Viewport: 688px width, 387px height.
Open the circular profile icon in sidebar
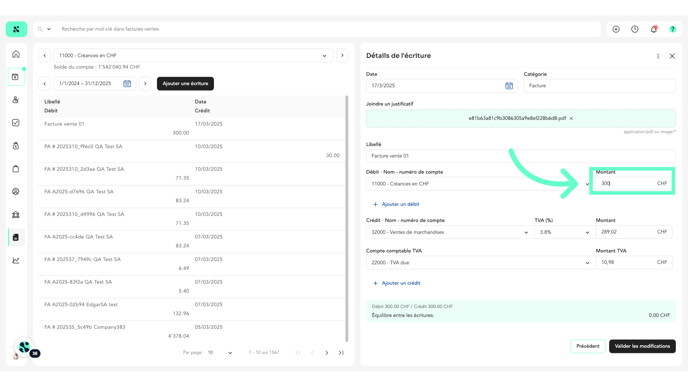point(16,192)
